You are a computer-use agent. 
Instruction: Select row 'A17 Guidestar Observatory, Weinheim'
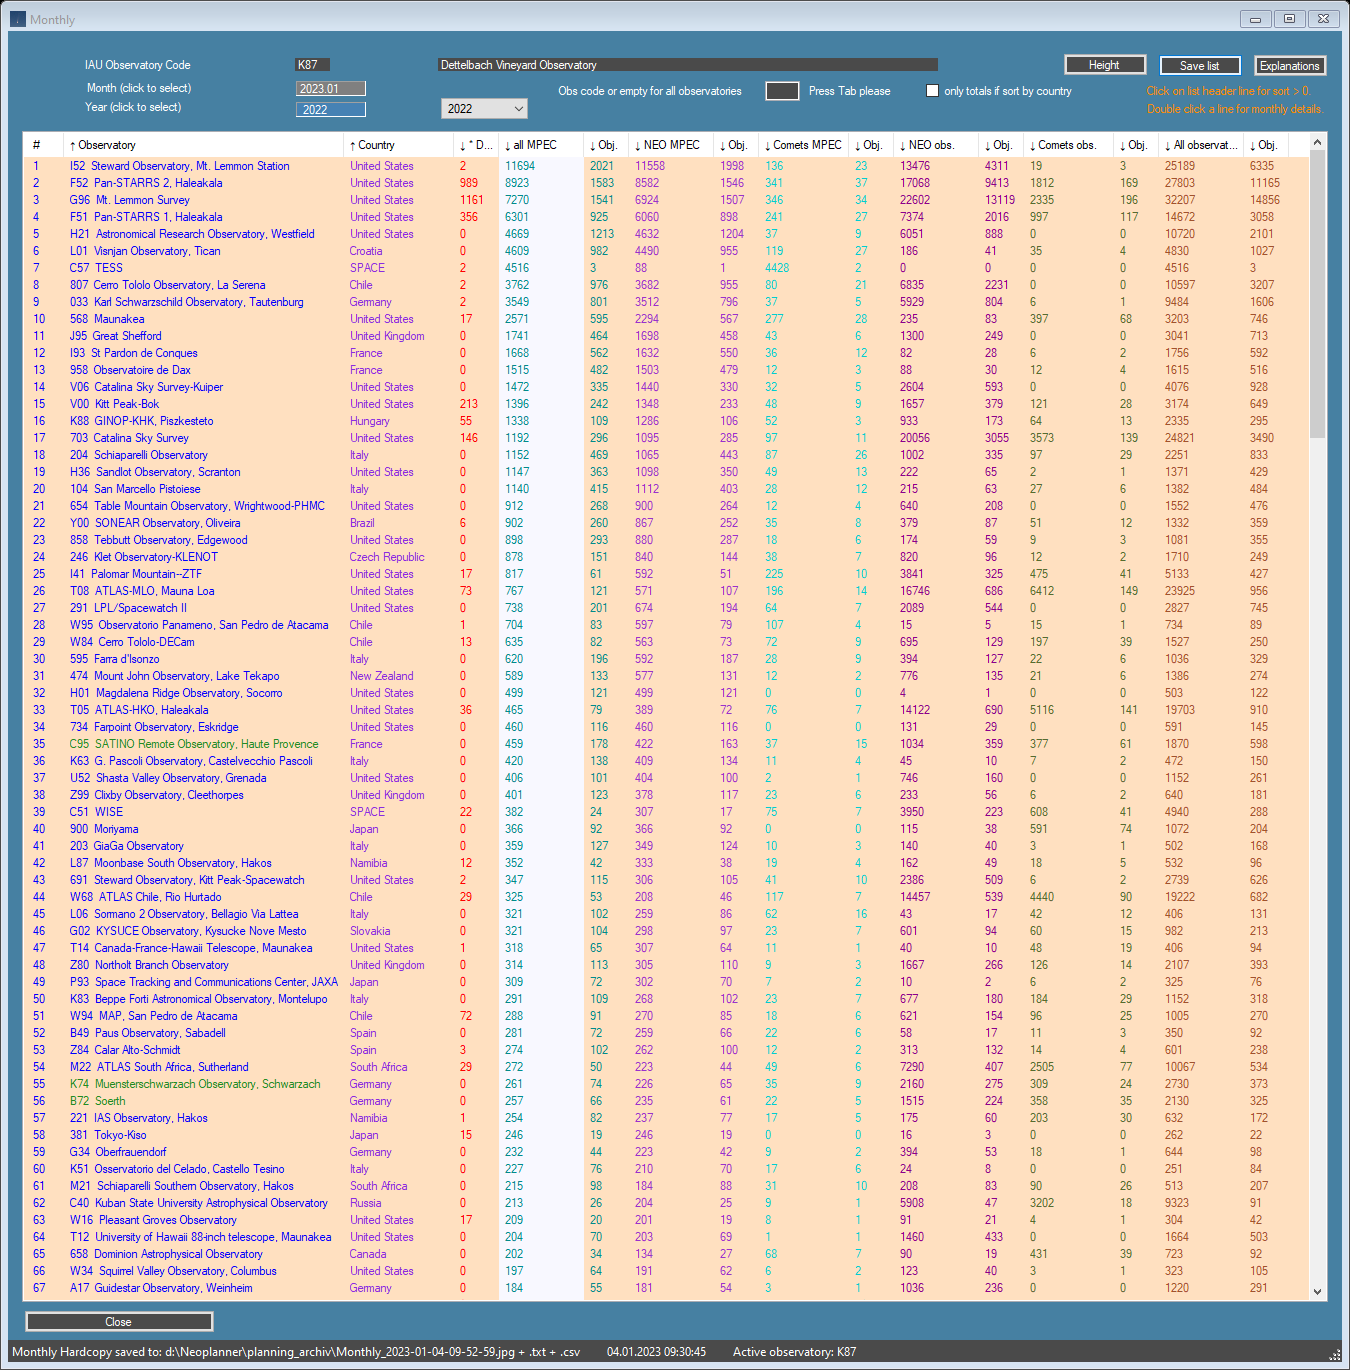(x=665, y=1288)
